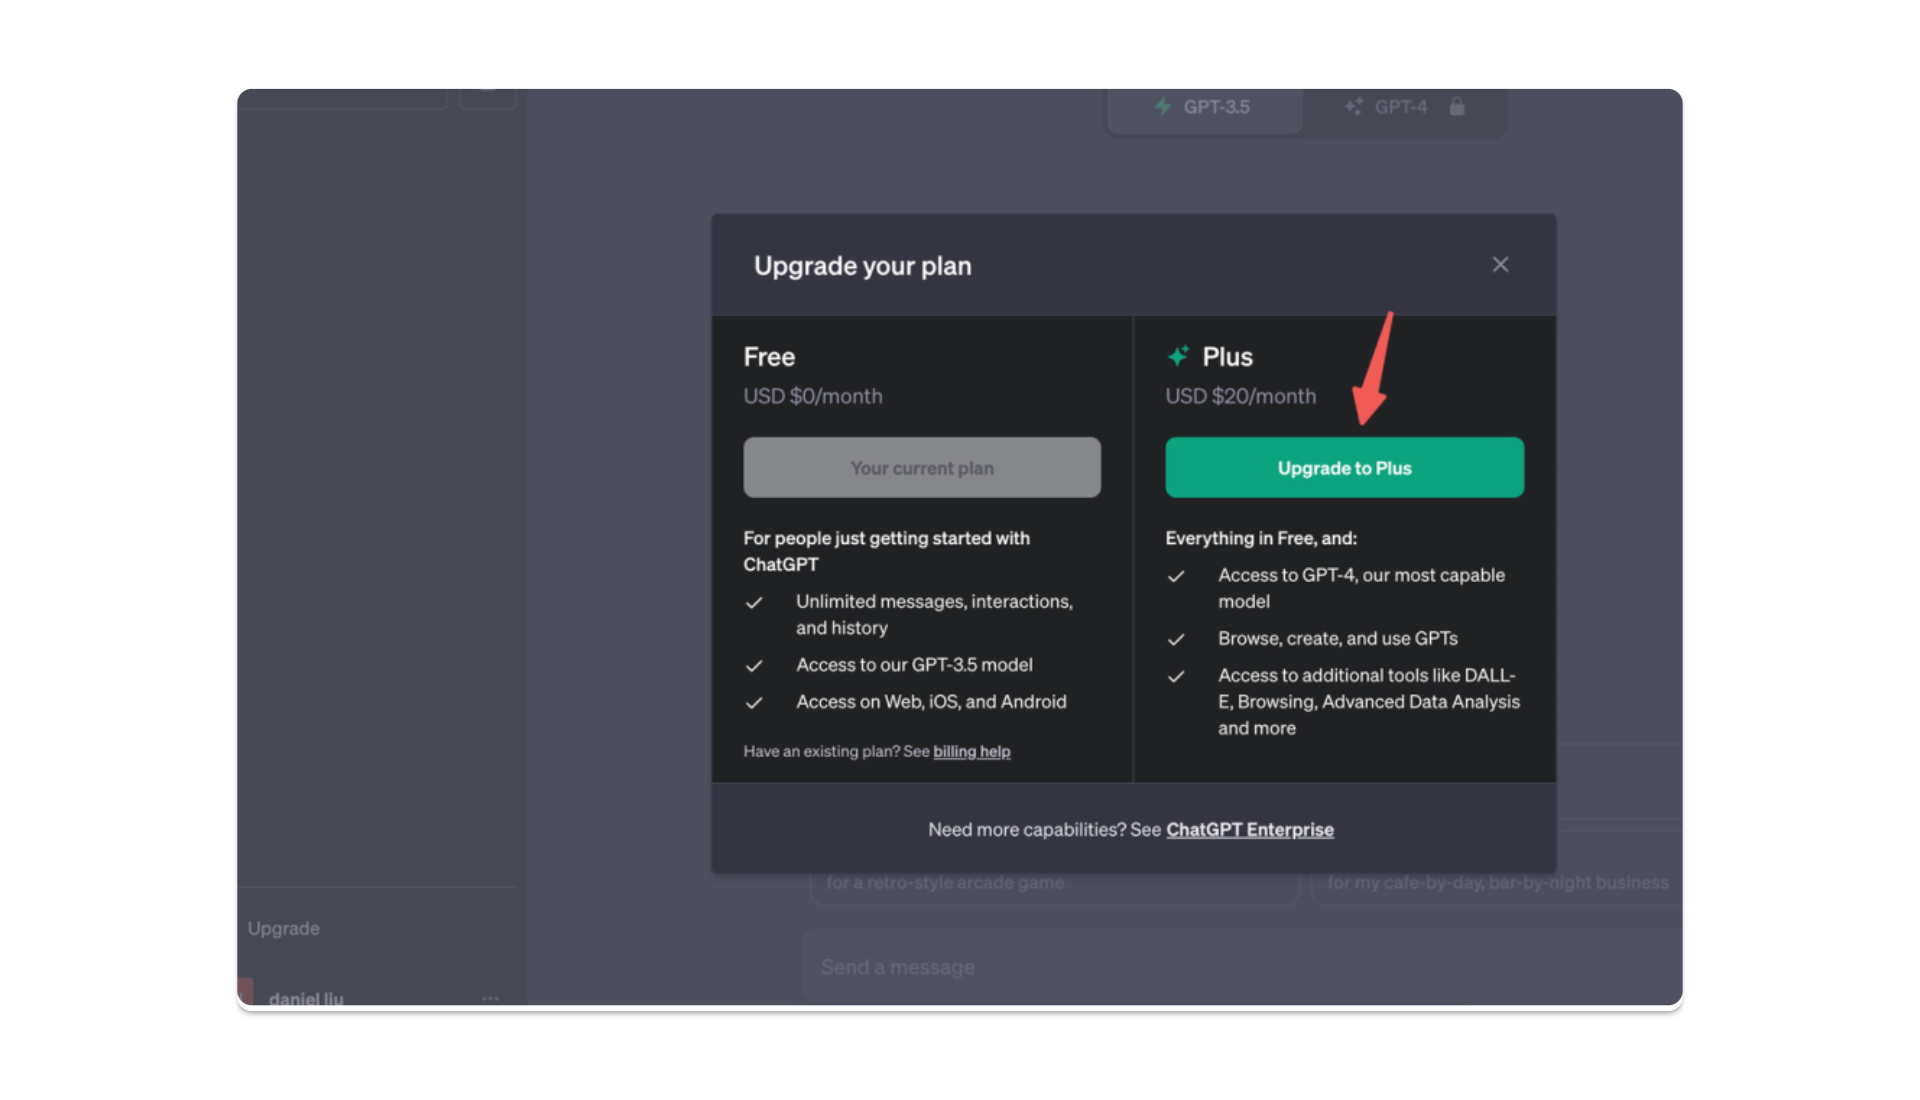Click the daniel liu avatar image

(245, 992)
